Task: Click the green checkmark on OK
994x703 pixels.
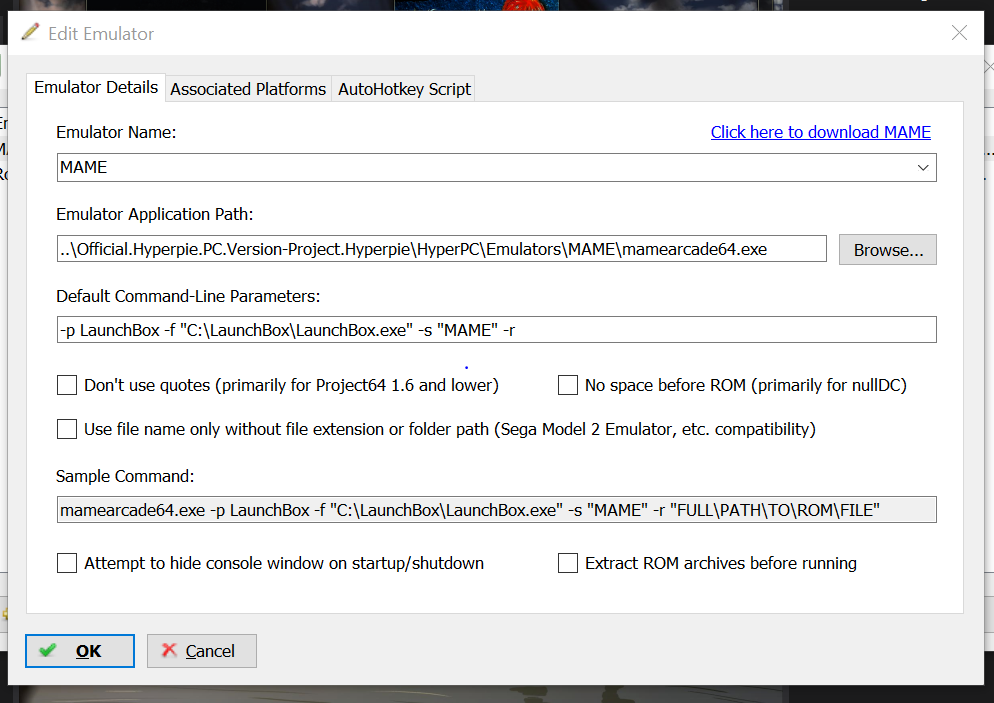Action: pyautogui.click(x=48, y=650)
